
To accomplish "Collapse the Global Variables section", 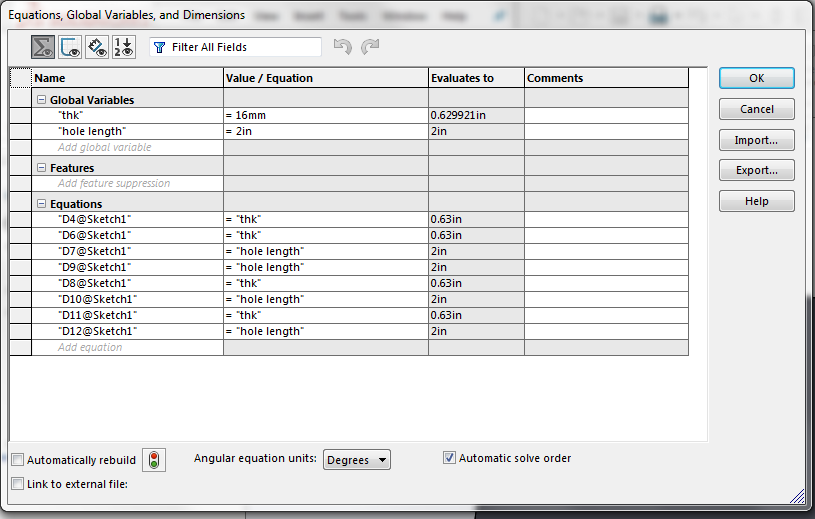I will coord(42,100).
